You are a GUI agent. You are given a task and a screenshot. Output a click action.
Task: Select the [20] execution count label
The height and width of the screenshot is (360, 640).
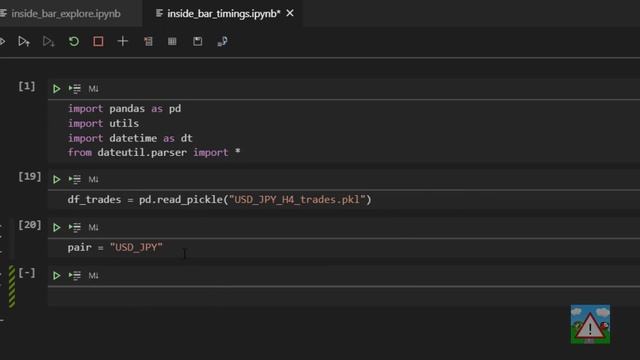(x=29, y=224)
